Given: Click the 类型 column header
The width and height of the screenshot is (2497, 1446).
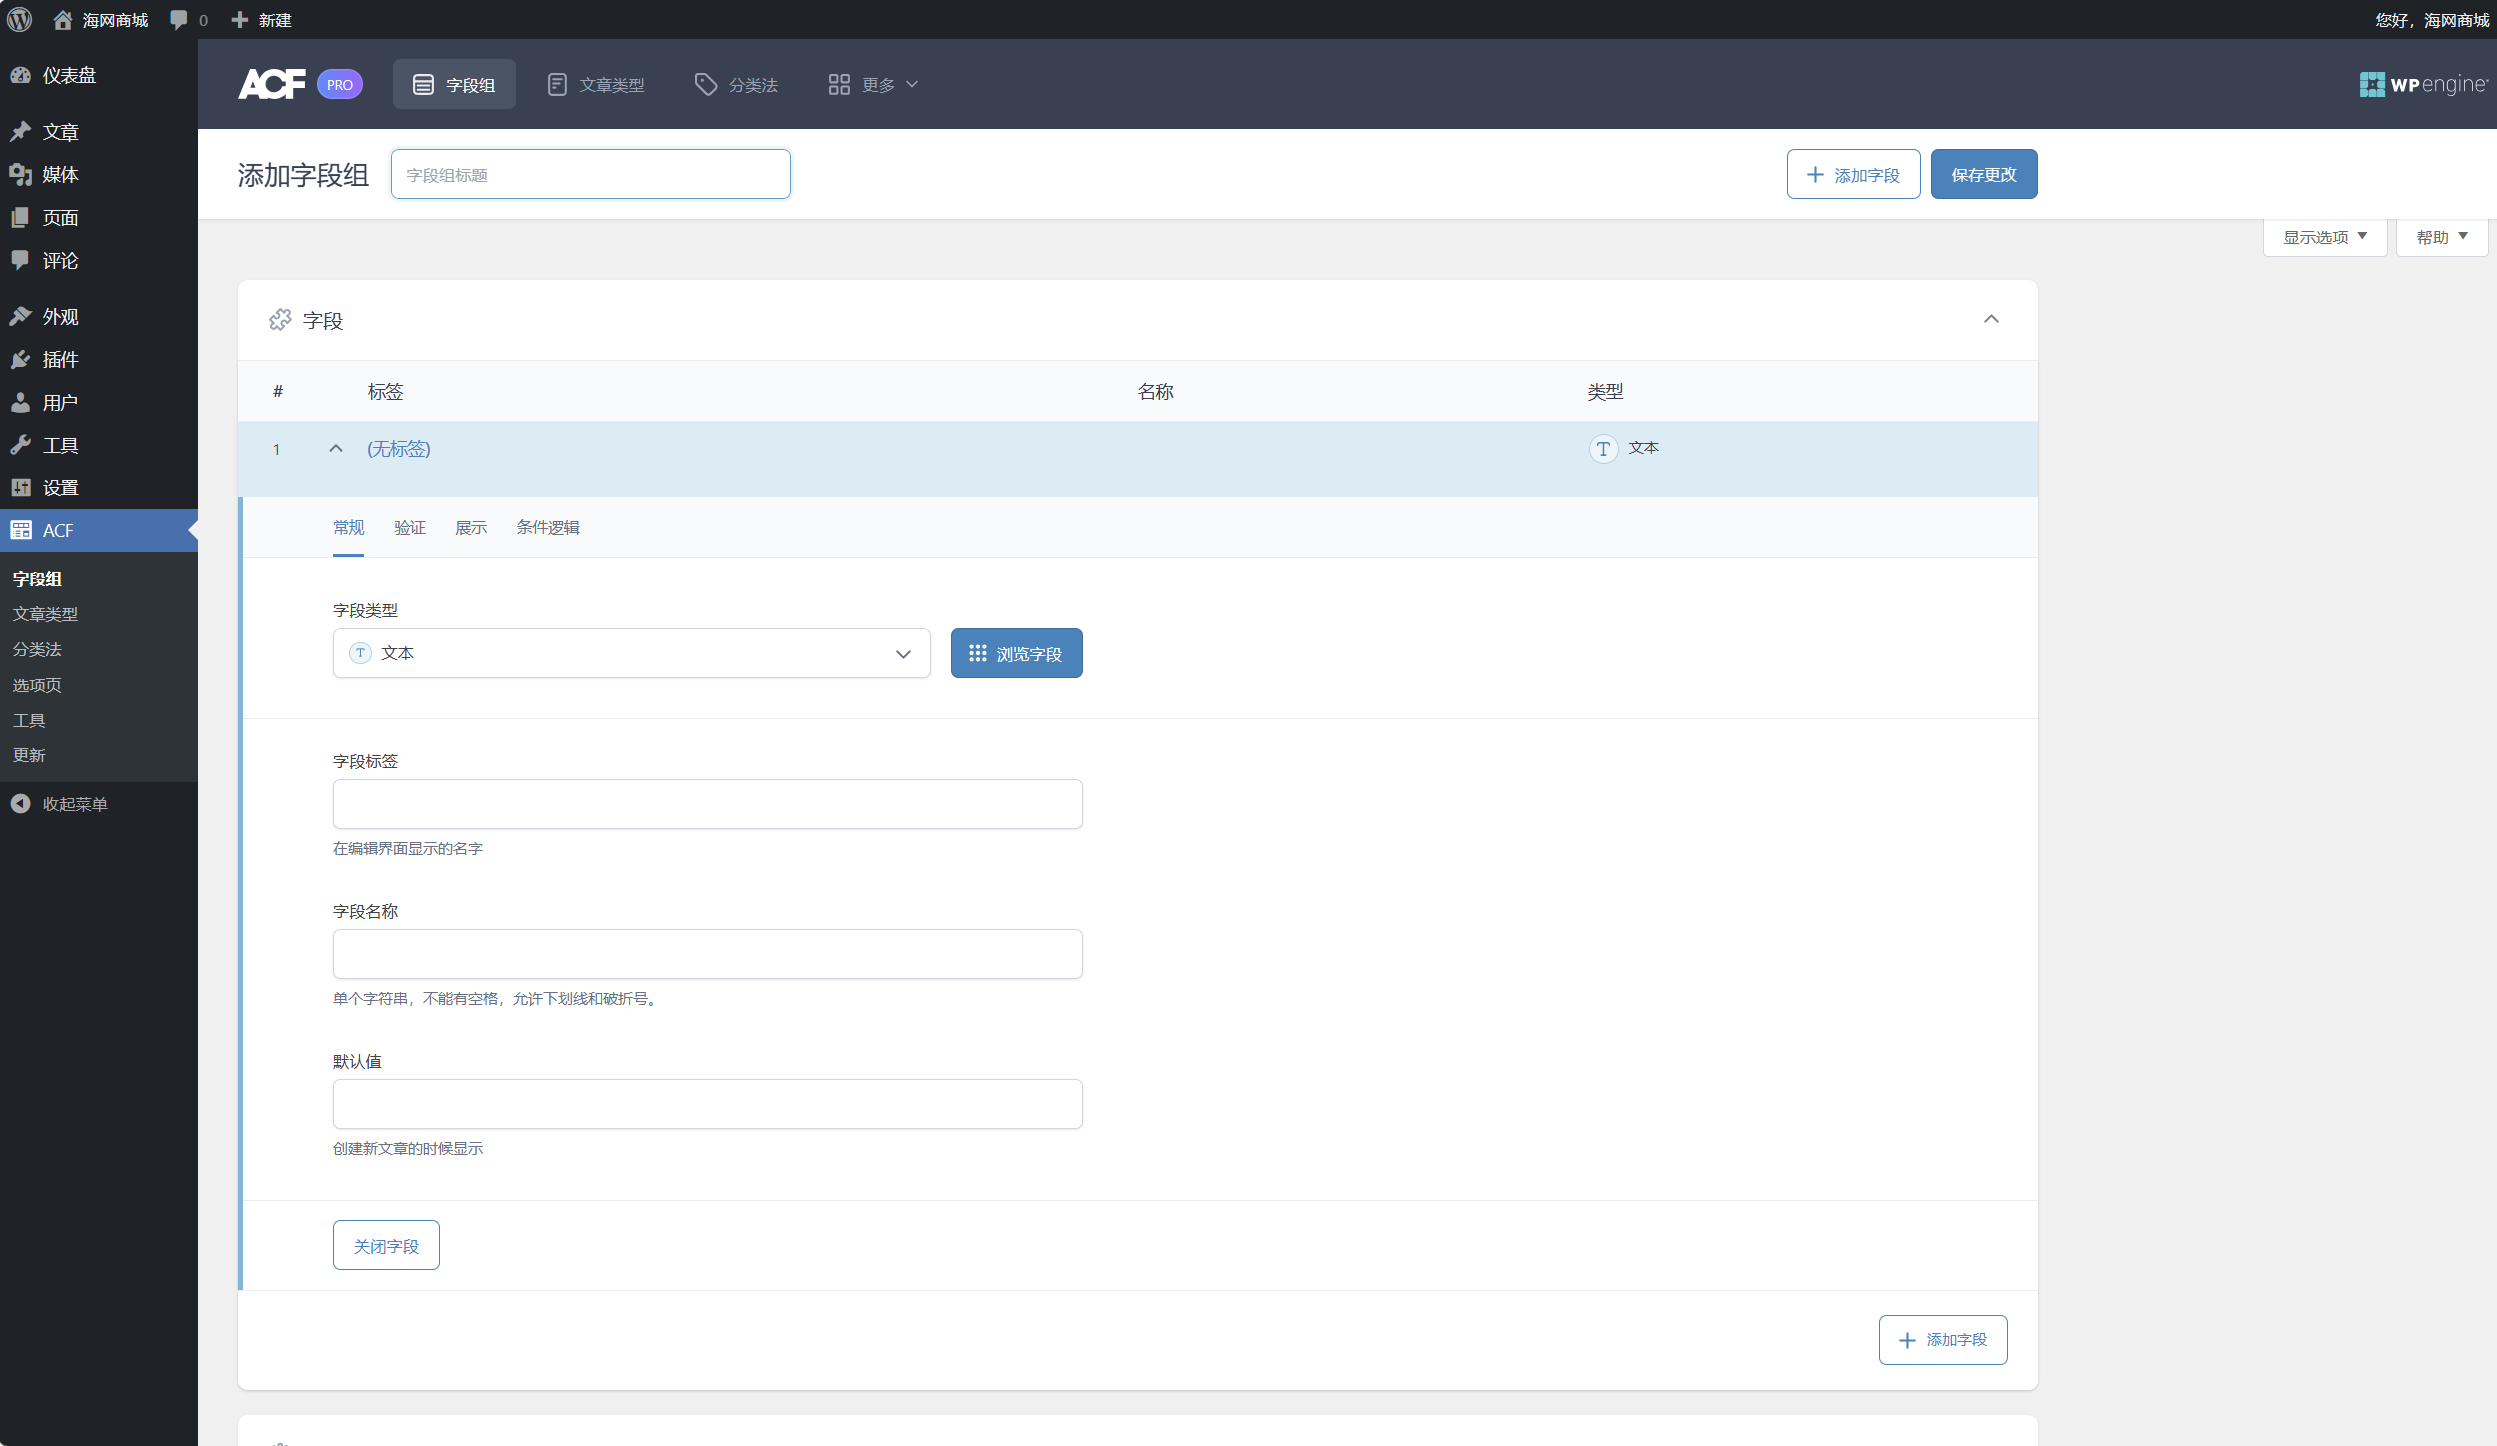Looking at the screenshot, I should click(1605, 392).
